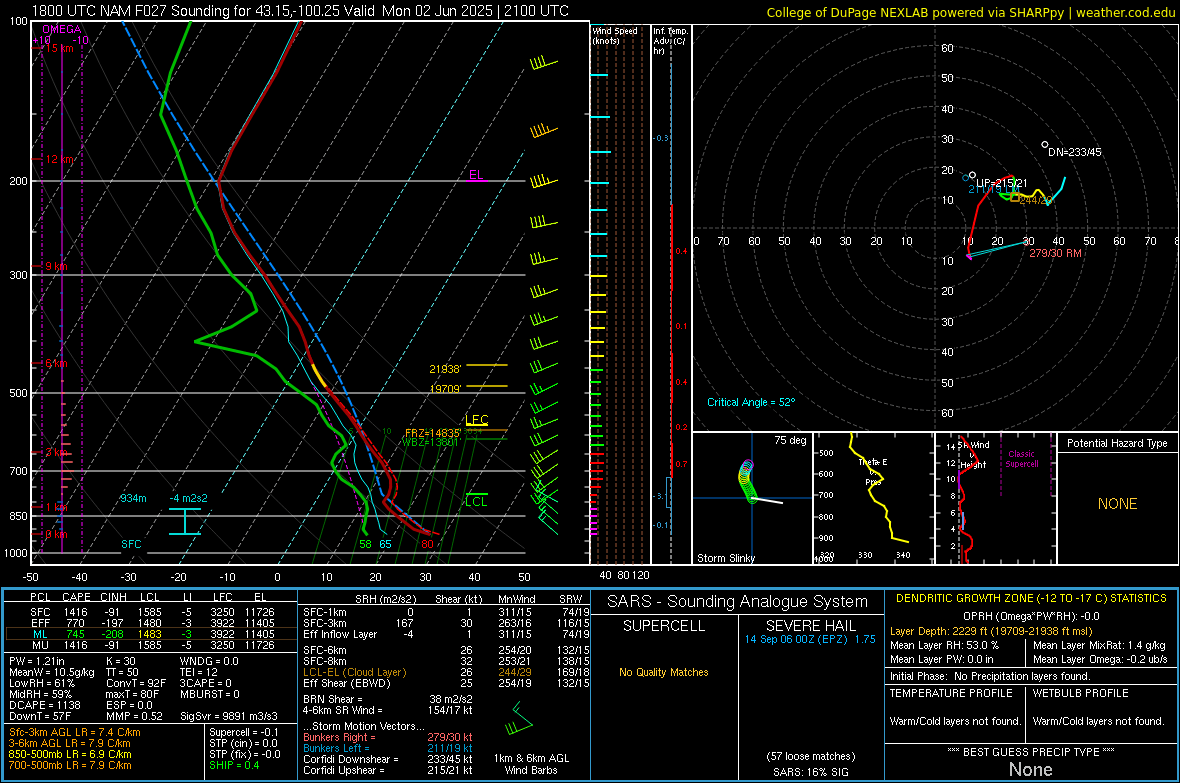Select the EFF parcel row
The height and width of the screenshot is (783, 1180).
[151, 623]
